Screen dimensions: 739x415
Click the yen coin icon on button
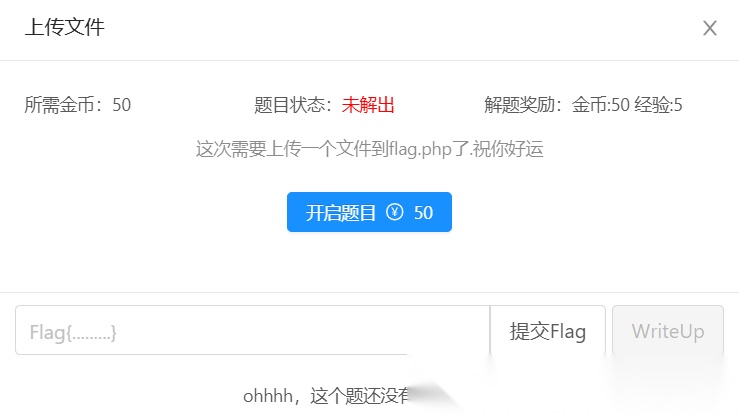pyautogui.click(x=394, y=212)
